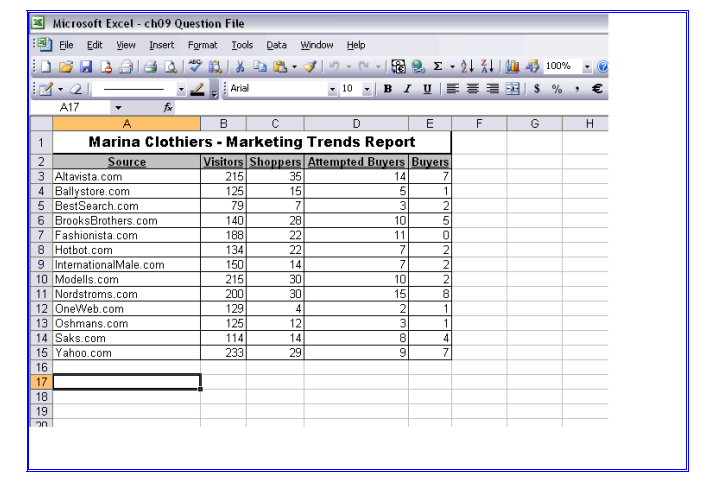707x483 pixels.
Task: Apply Percent style
Action: pos(557,89)
